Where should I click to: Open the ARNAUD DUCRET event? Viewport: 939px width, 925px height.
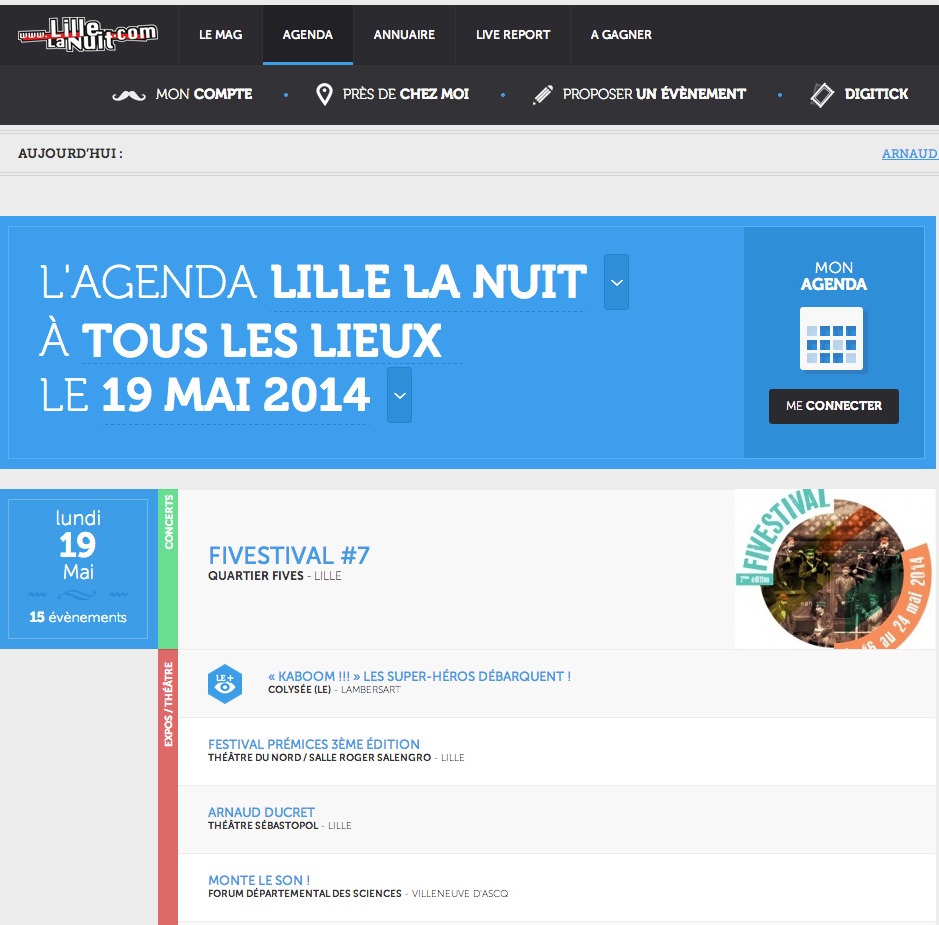point(261,812)
